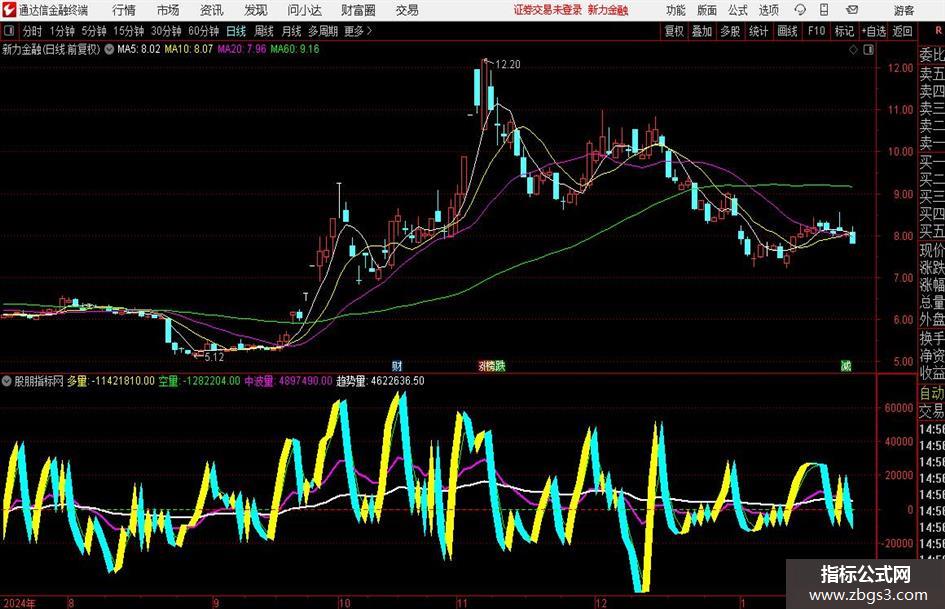Open the mobile phone icon in title bar

click(824, 10)
